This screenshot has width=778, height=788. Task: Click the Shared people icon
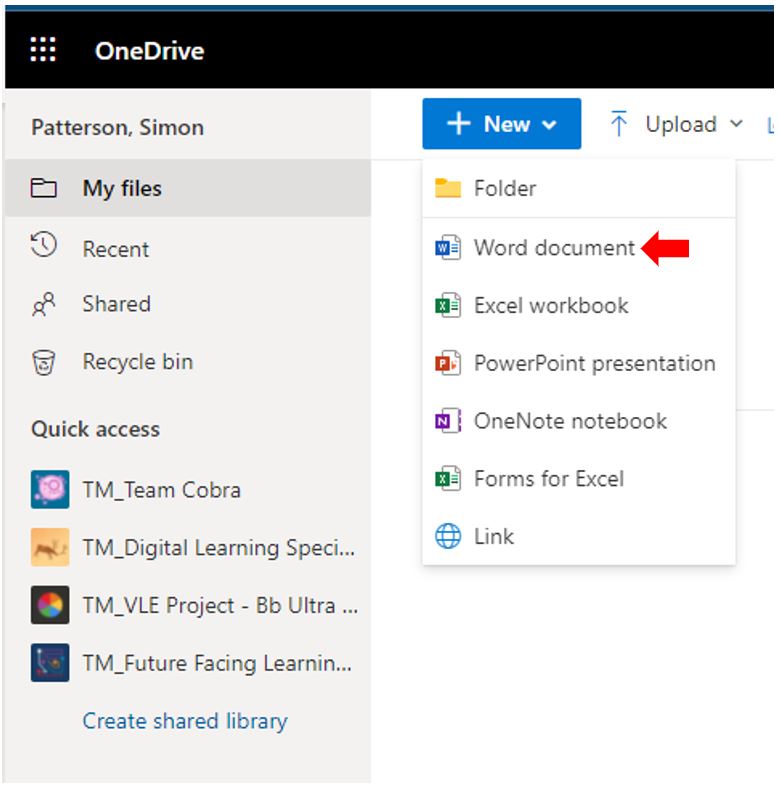[x=44, y=304]
